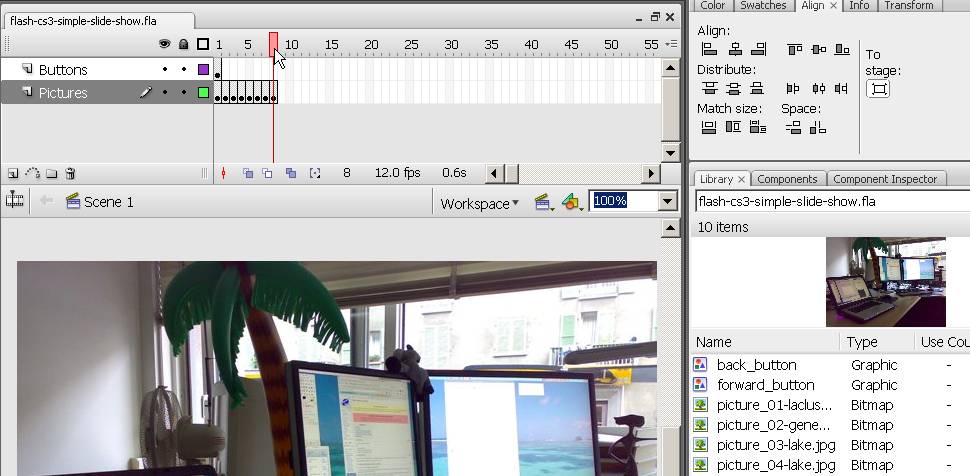Align right edge
Viewport: 970px width, 476px height.
758,49
